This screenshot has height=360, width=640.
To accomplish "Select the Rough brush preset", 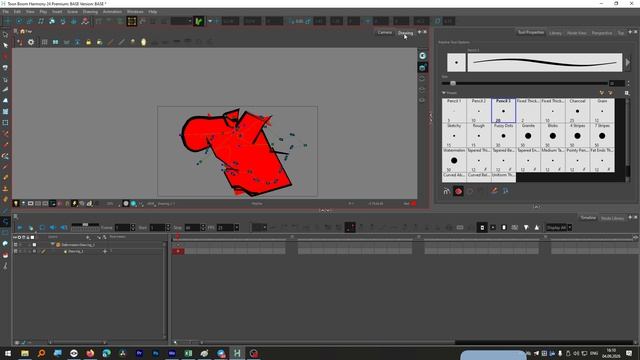I will (x=479, y=135).
